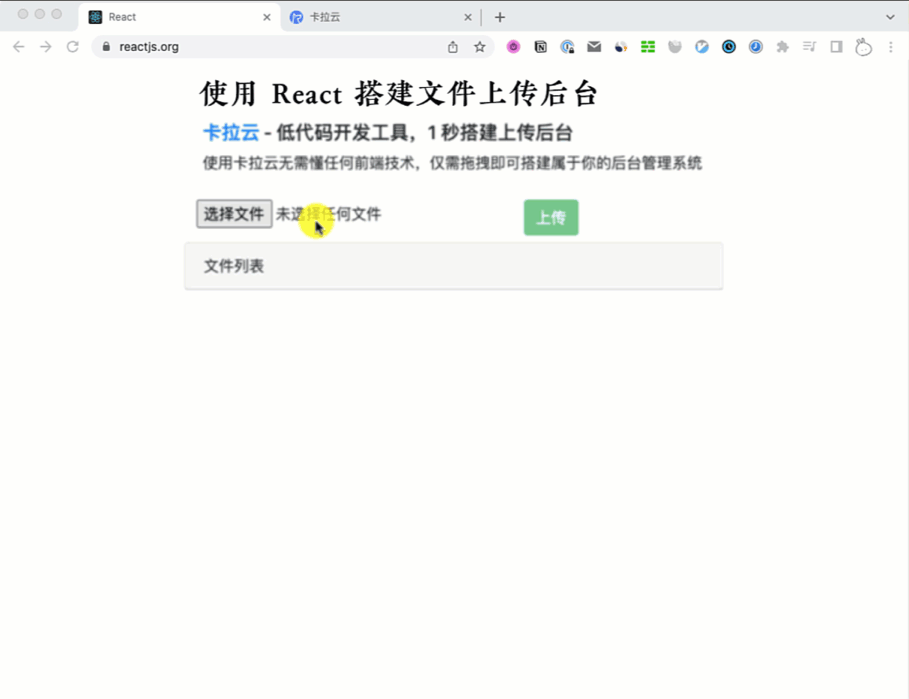
Task: Go forward with the browser forward arrow
Action: click(x=46, y=47)
